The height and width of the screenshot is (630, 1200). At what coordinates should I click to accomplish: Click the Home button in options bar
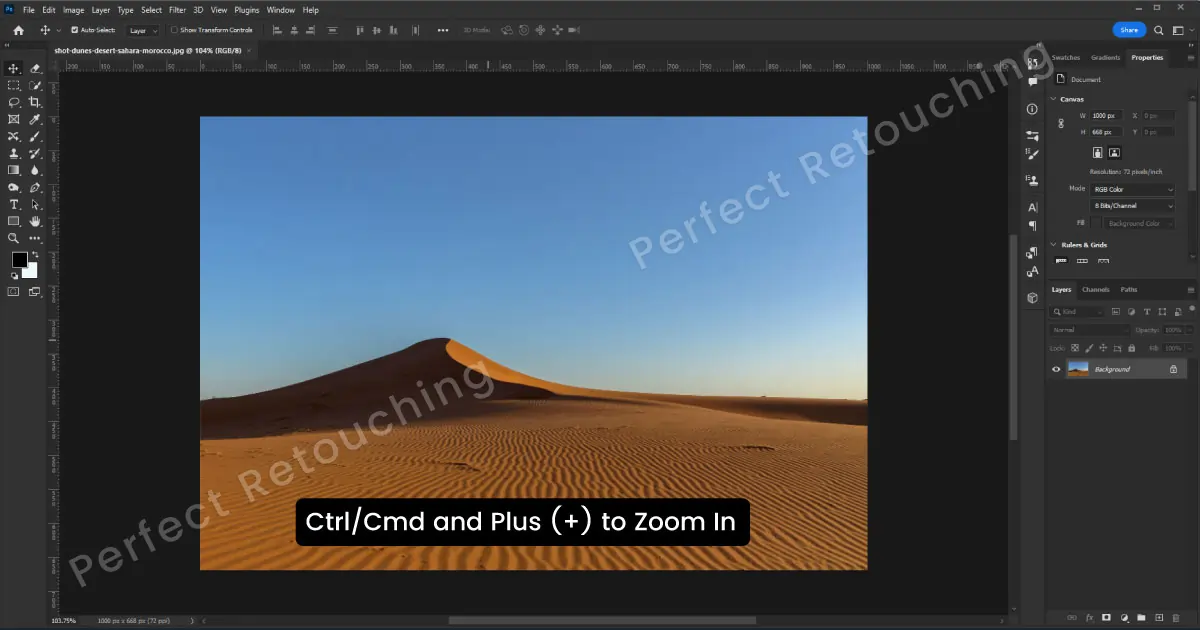[x=18, y=30]
